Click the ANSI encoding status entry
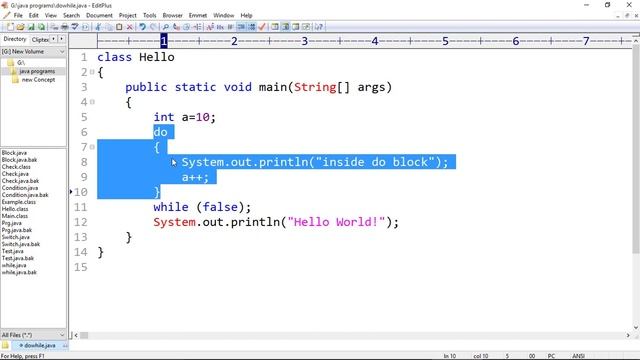Viewport: 640px width, 360px height. [x=578, y=356]
